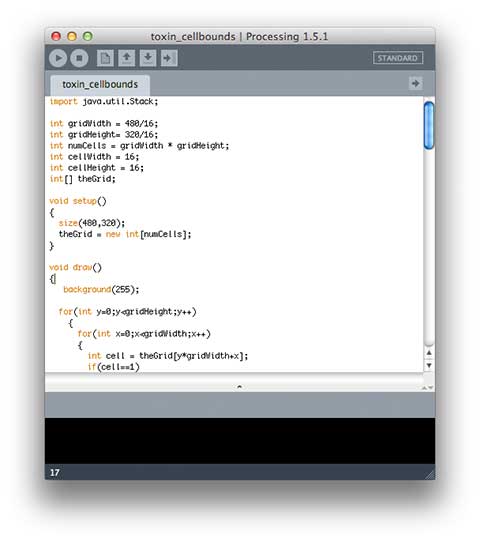Screen dimensions: 480x542
Task: Select the toxin_cellbounds tab
Action: click(100, 84)
